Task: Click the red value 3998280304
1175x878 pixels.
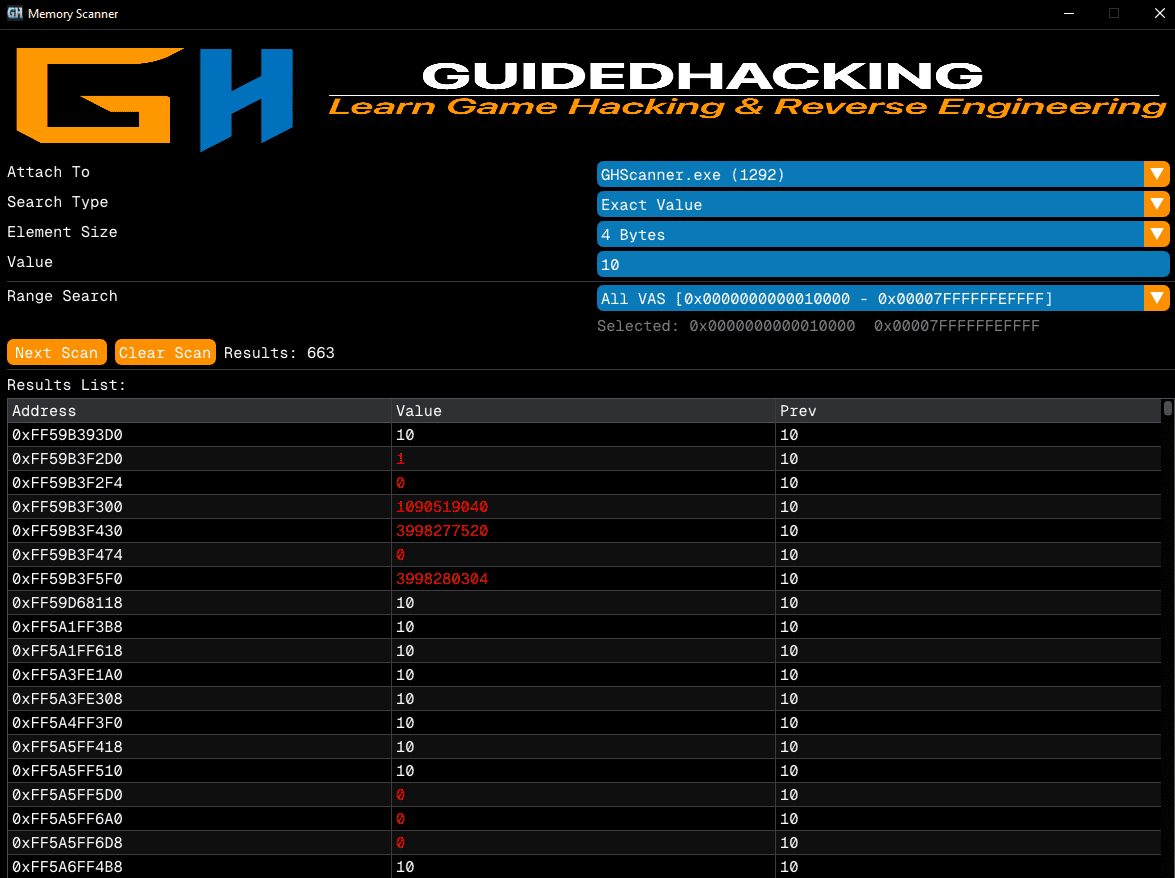Action: (x=442, y=578)
